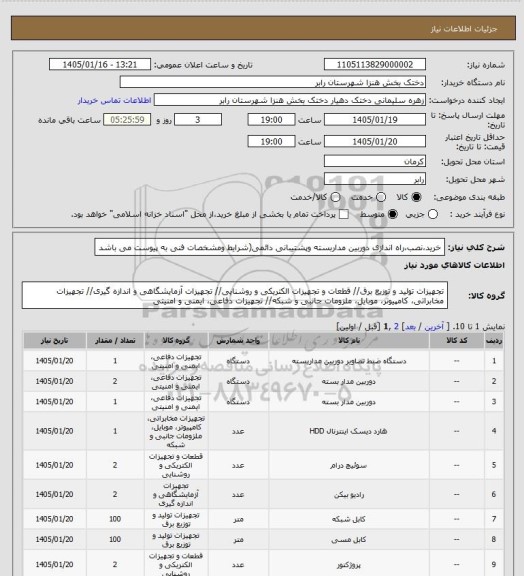Select item هارد دیسک اینترنال HDD
524x576 pixels.
coord(349,431)
